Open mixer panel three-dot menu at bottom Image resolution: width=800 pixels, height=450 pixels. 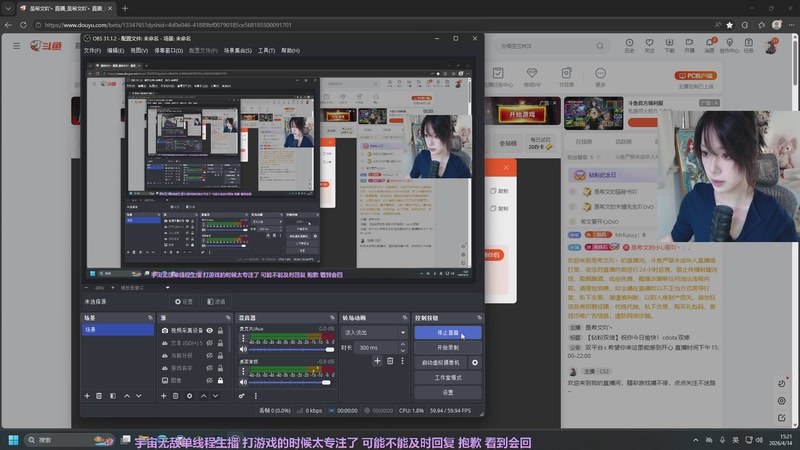tap(256, 396)
